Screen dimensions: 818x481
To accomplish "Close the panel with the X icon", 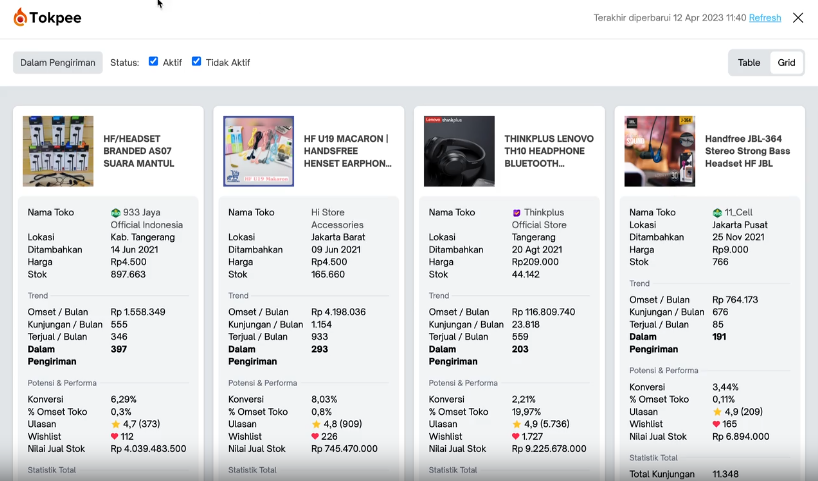I will (x=798, y=18).
